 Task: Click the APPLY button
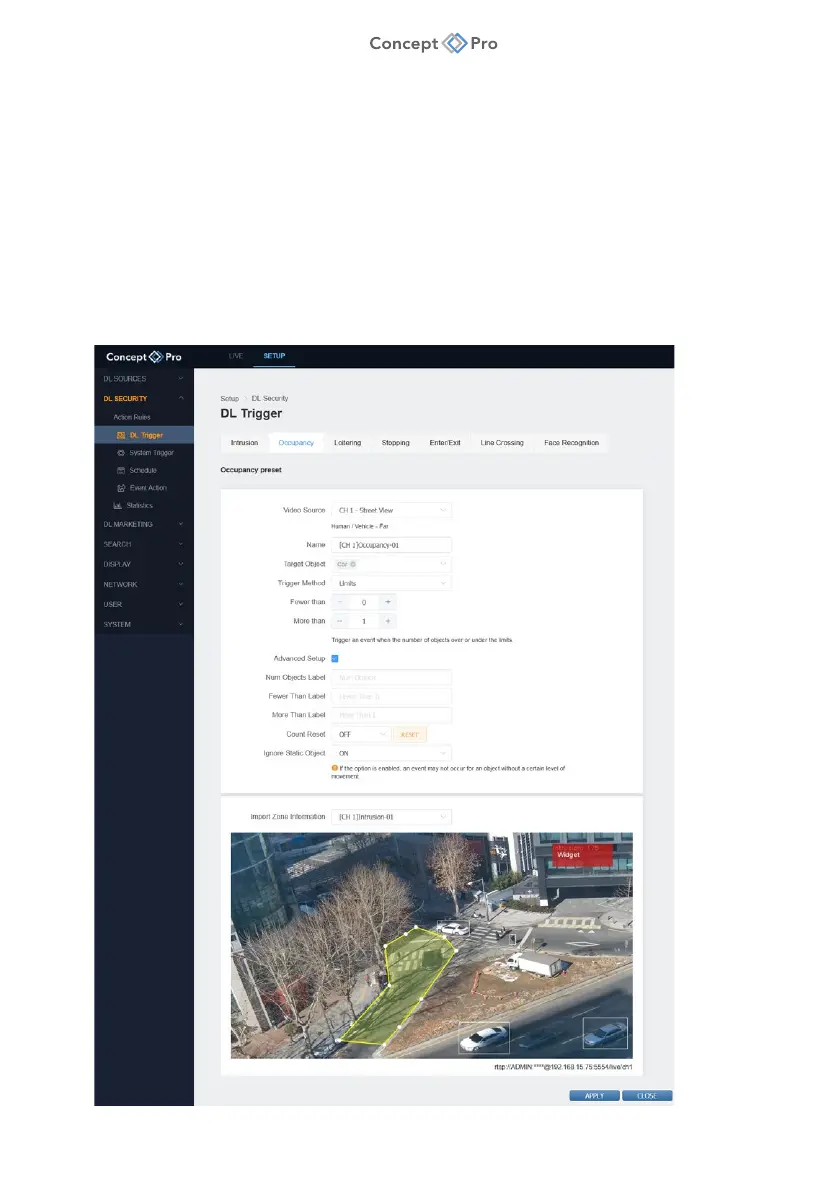594,1096
